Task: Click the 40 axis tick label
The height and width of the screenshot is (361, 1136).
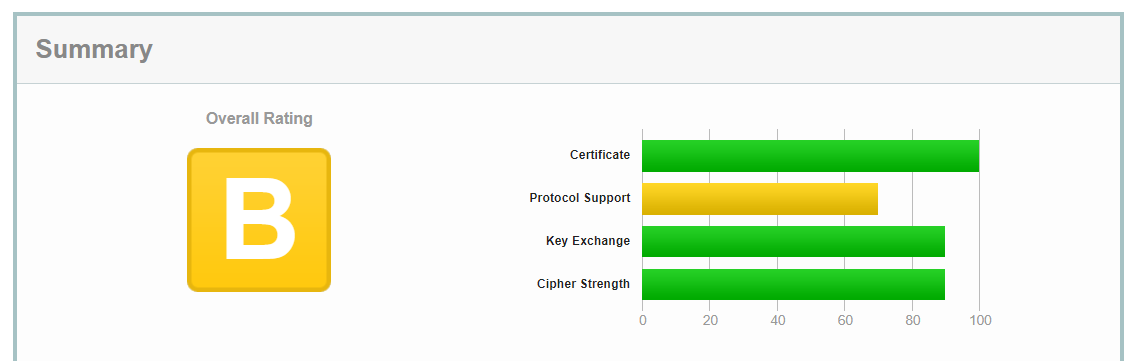Action: pos(777,320)
